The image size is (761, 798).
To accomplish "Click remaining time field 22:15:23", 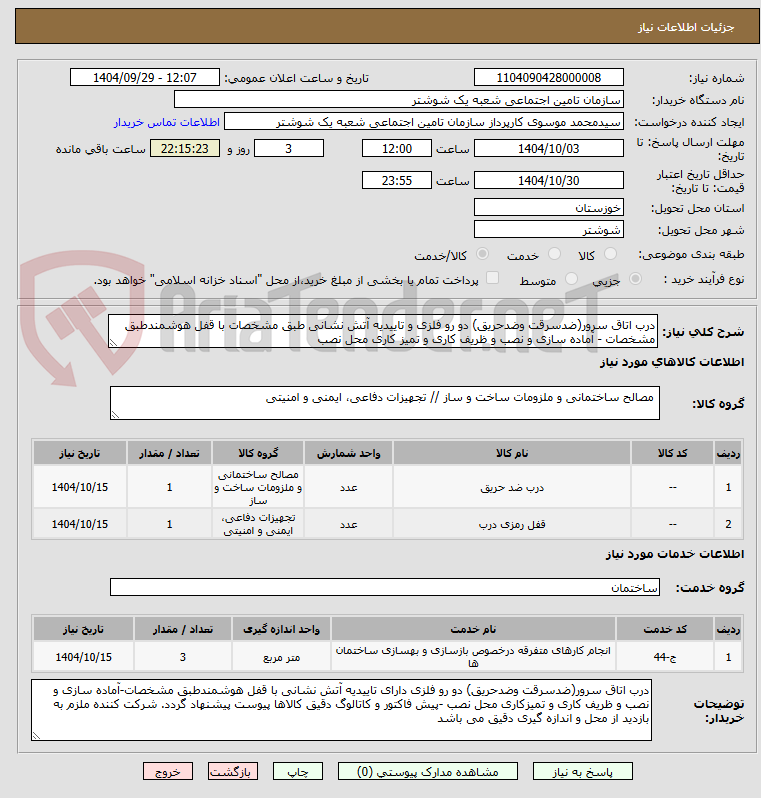I will point(185,149).
